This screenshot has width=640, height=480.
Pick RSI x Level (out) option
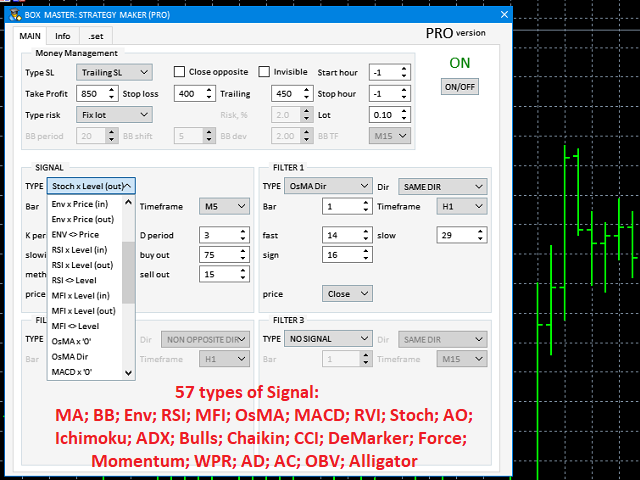[85, 265]
